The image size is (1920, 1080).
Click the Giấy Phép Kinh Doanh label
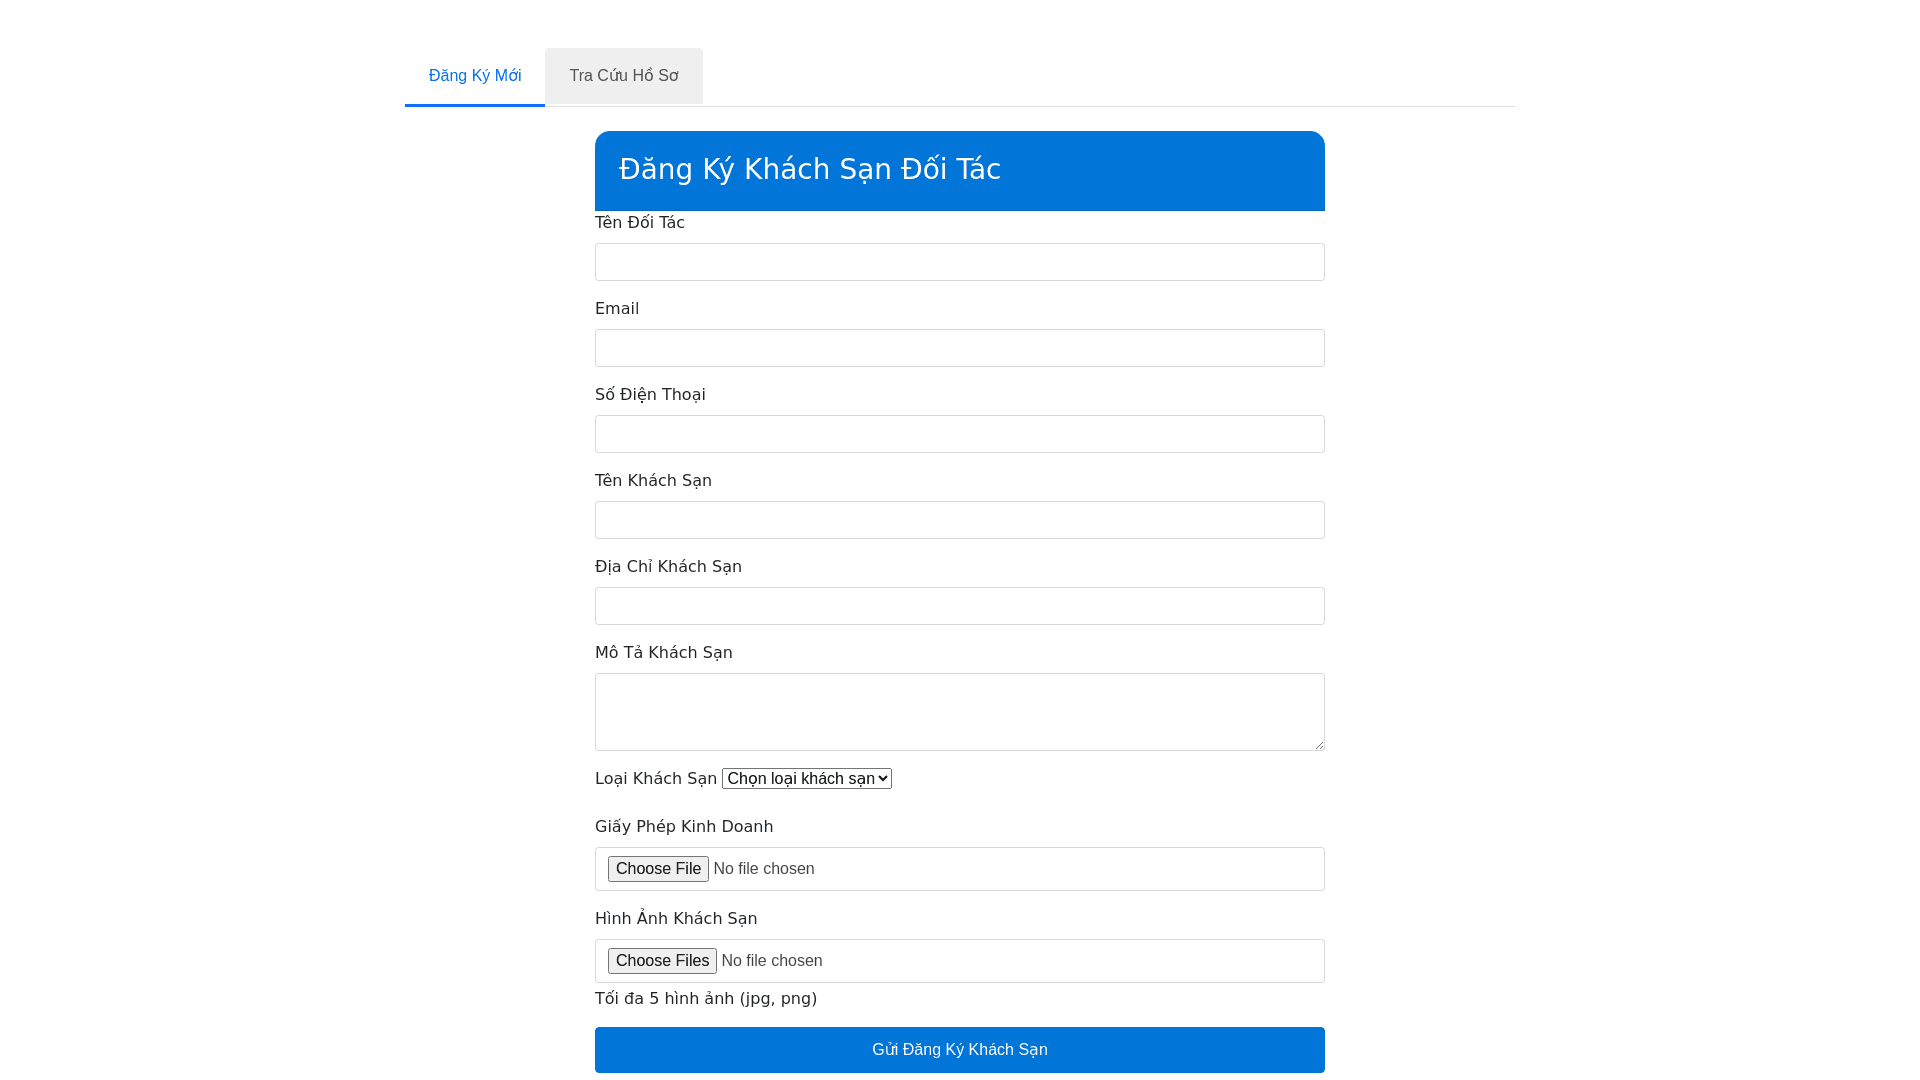[x=683, y=827]
